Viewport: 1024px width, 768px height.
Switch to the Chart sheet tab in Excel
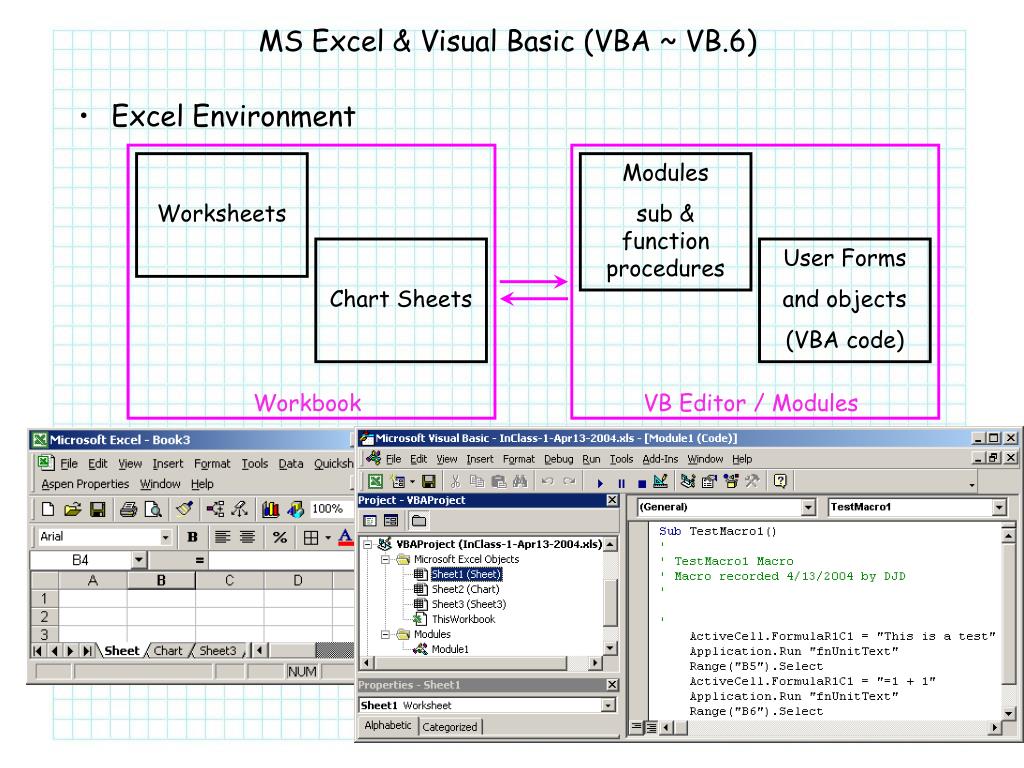(168, 650)
